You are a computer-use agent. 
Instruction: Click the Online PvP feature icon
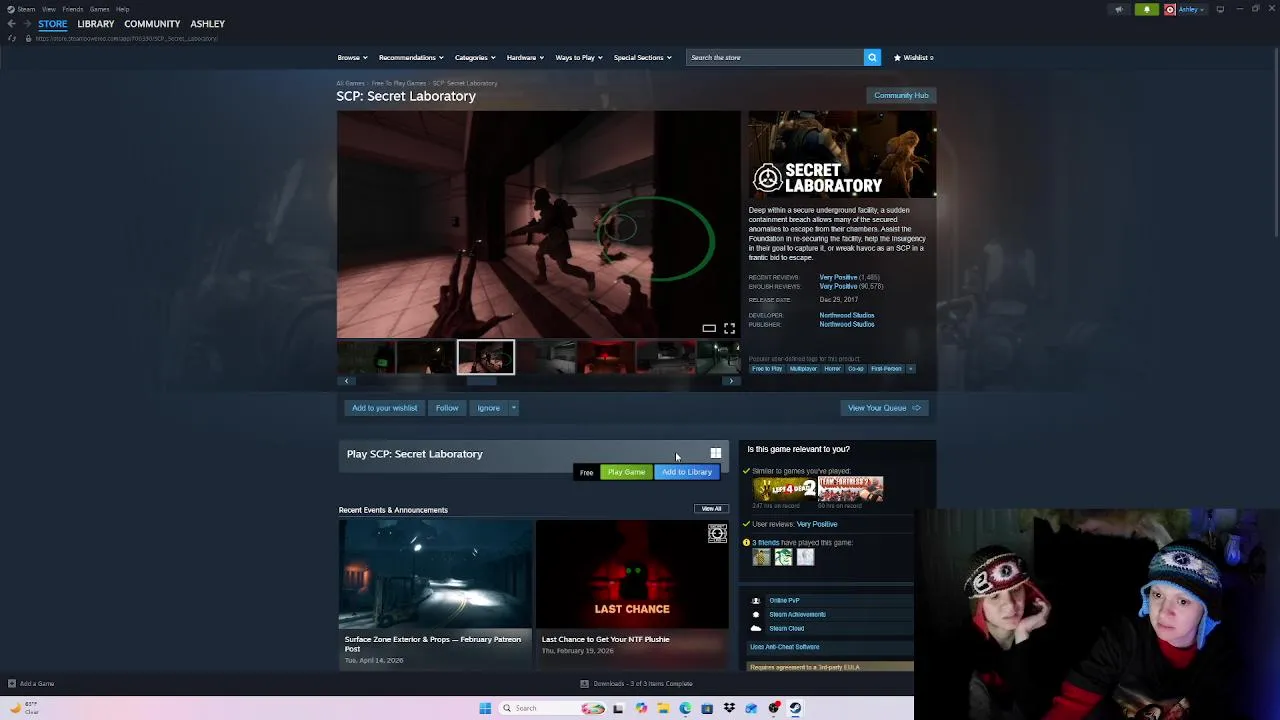click(756, 600)
